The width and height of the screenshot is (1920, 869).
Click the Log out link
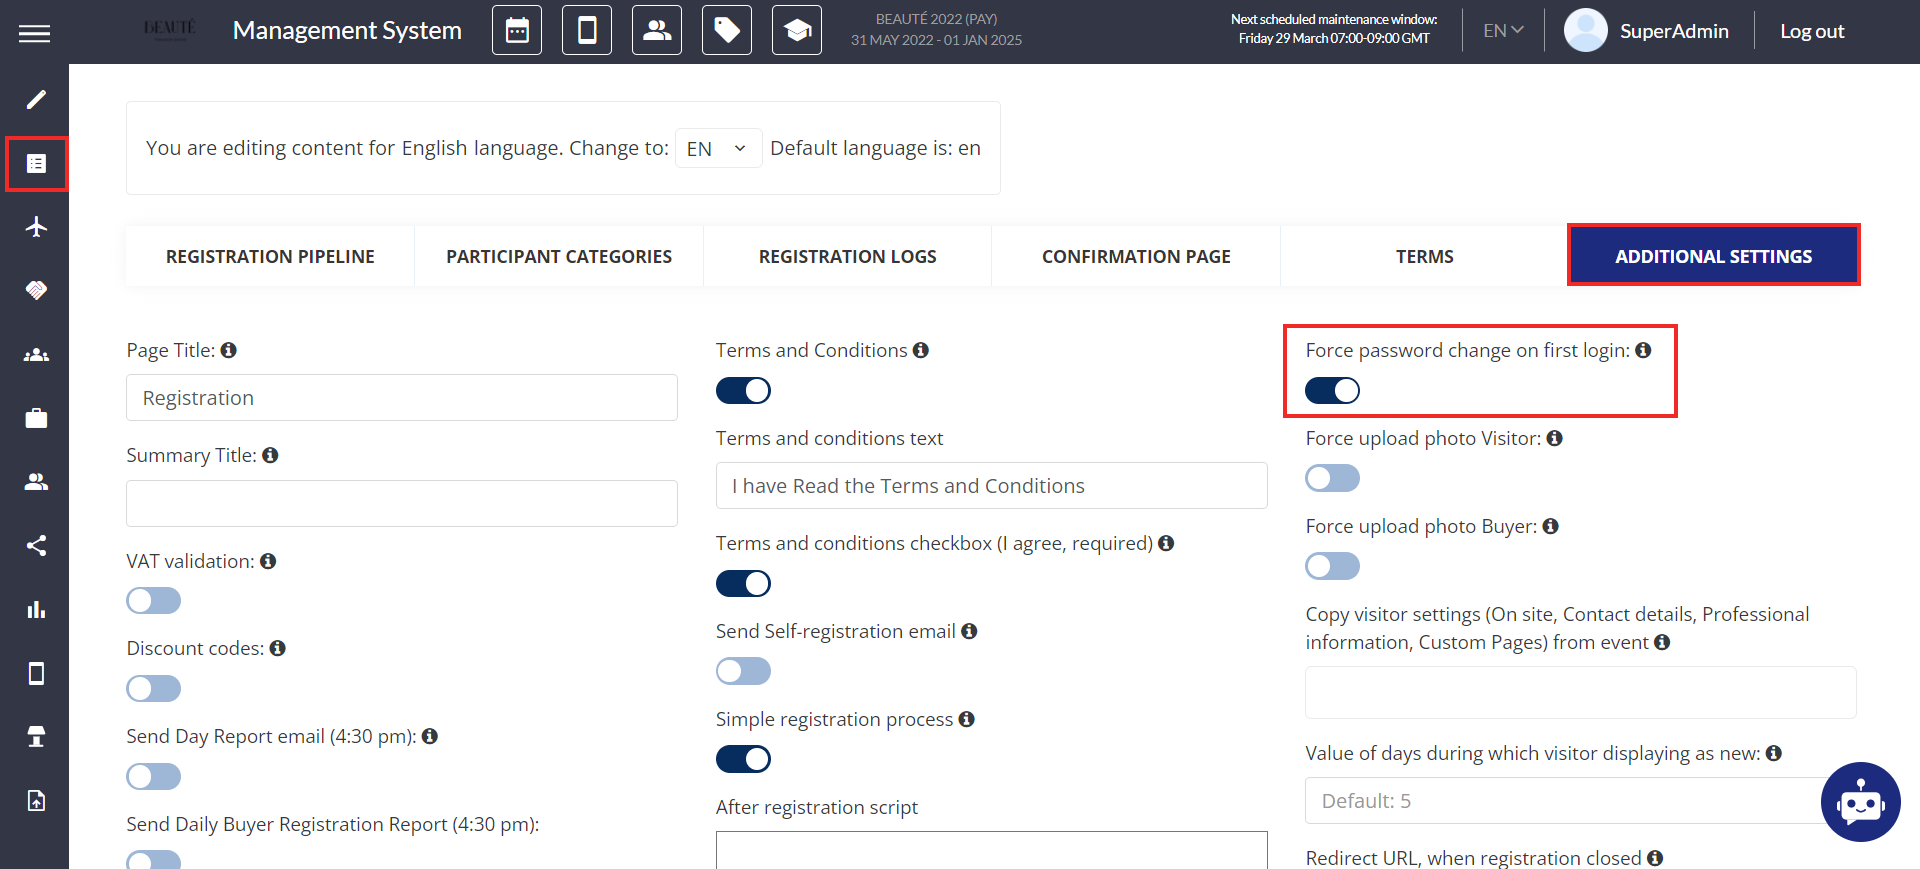coord(1812,31)
